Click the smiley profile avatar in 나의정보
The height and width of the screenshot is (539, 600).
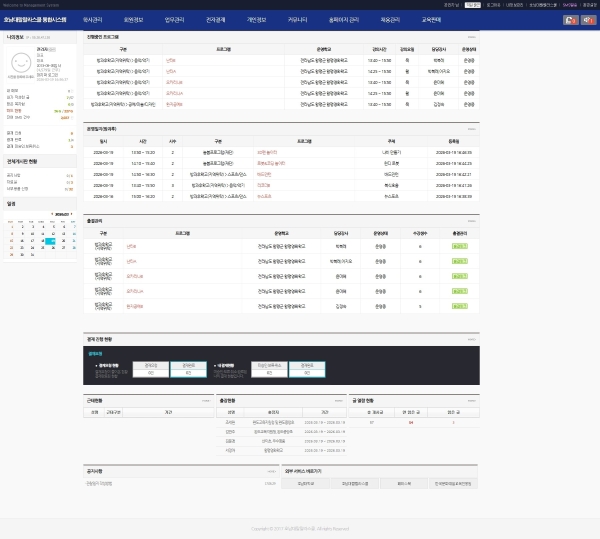click(21, 63)
